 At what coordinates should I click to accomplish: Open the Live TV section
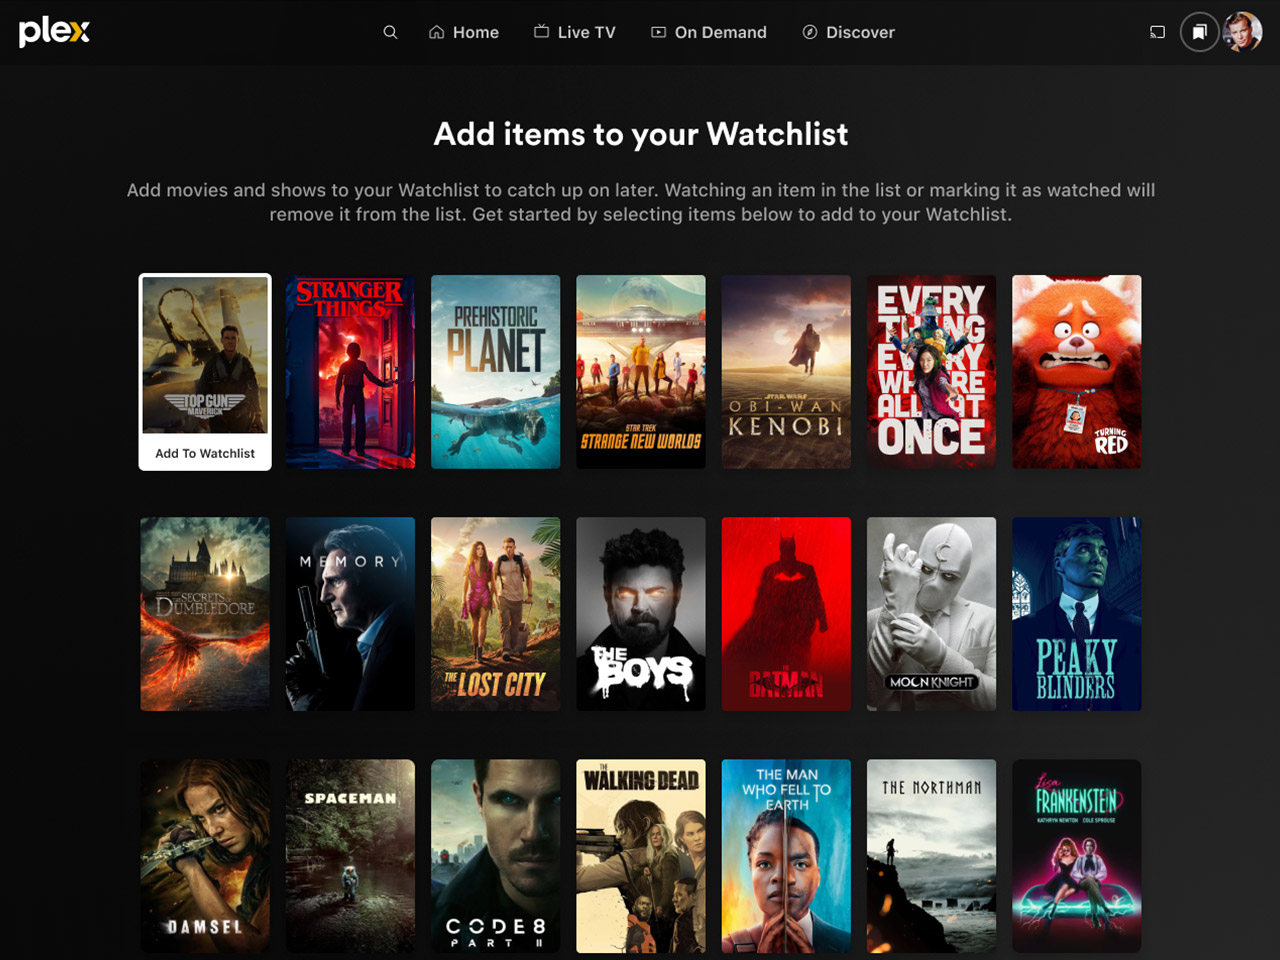click(x=574, y=32)
